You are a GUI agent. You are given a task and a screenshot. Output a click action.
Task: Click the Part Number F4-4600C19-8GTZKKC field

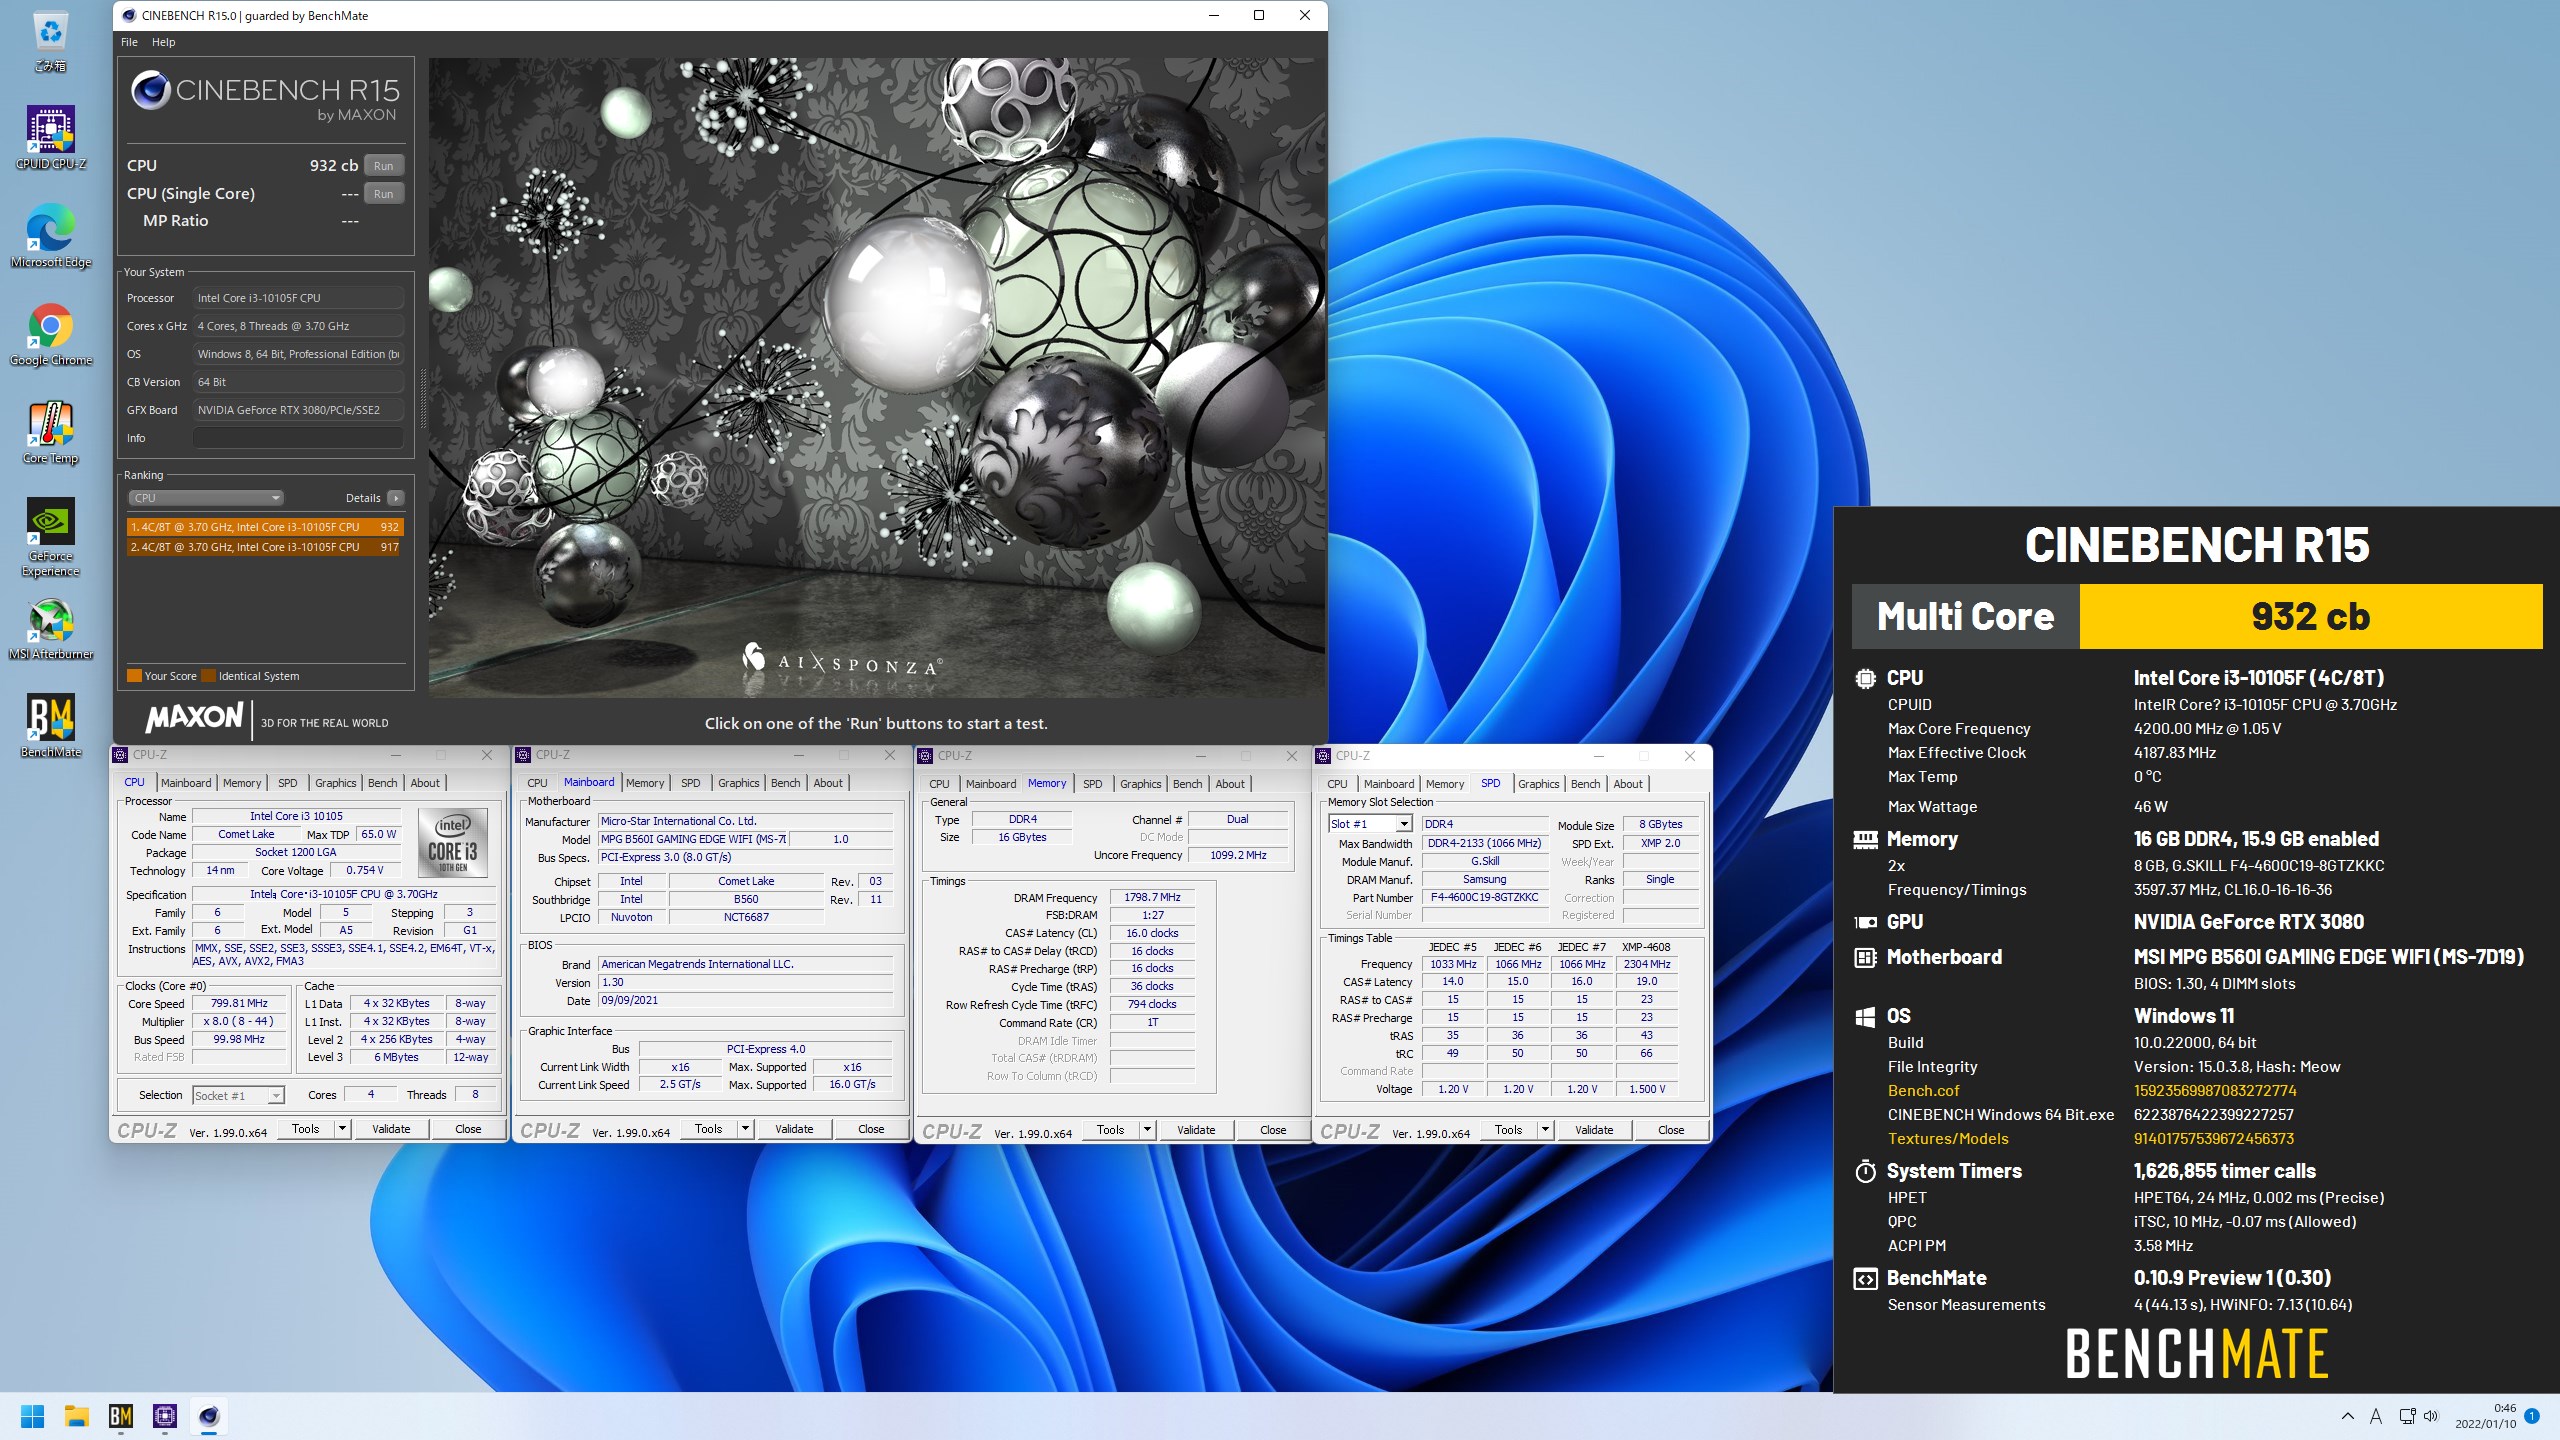pyautogui.click(x=1485, y=897)
